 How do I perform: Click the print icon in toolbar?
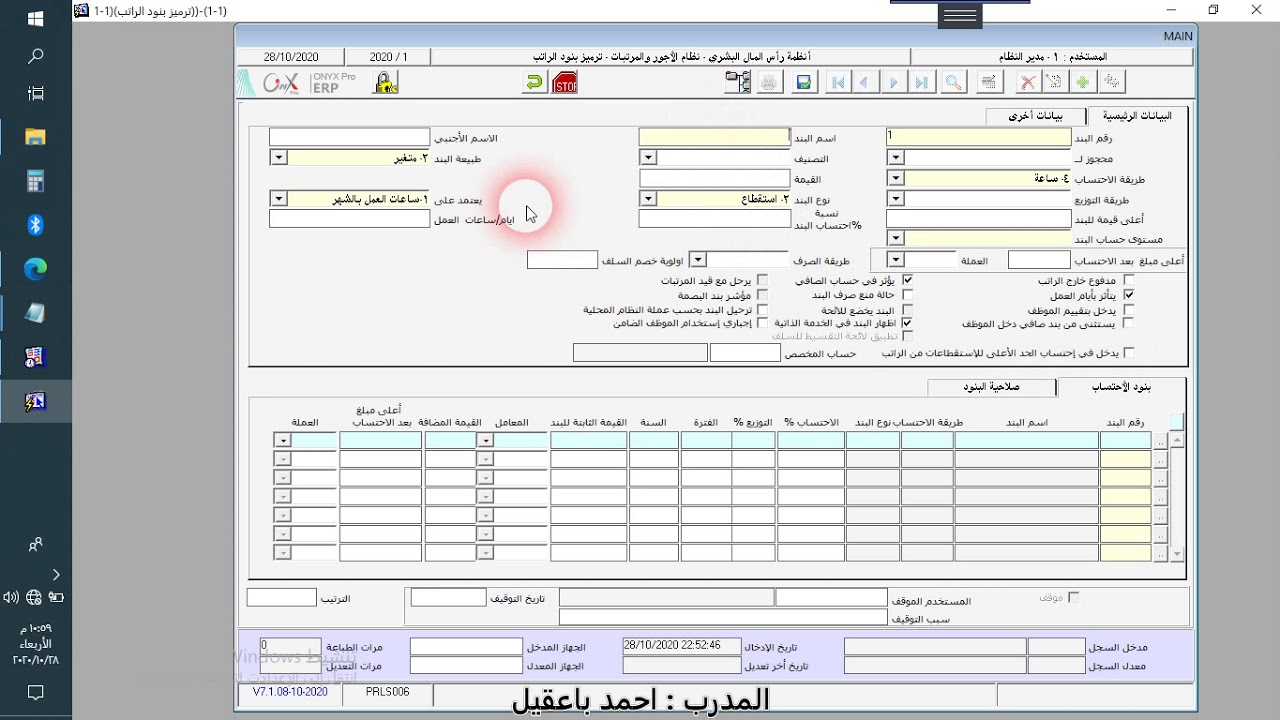point(769,83)
